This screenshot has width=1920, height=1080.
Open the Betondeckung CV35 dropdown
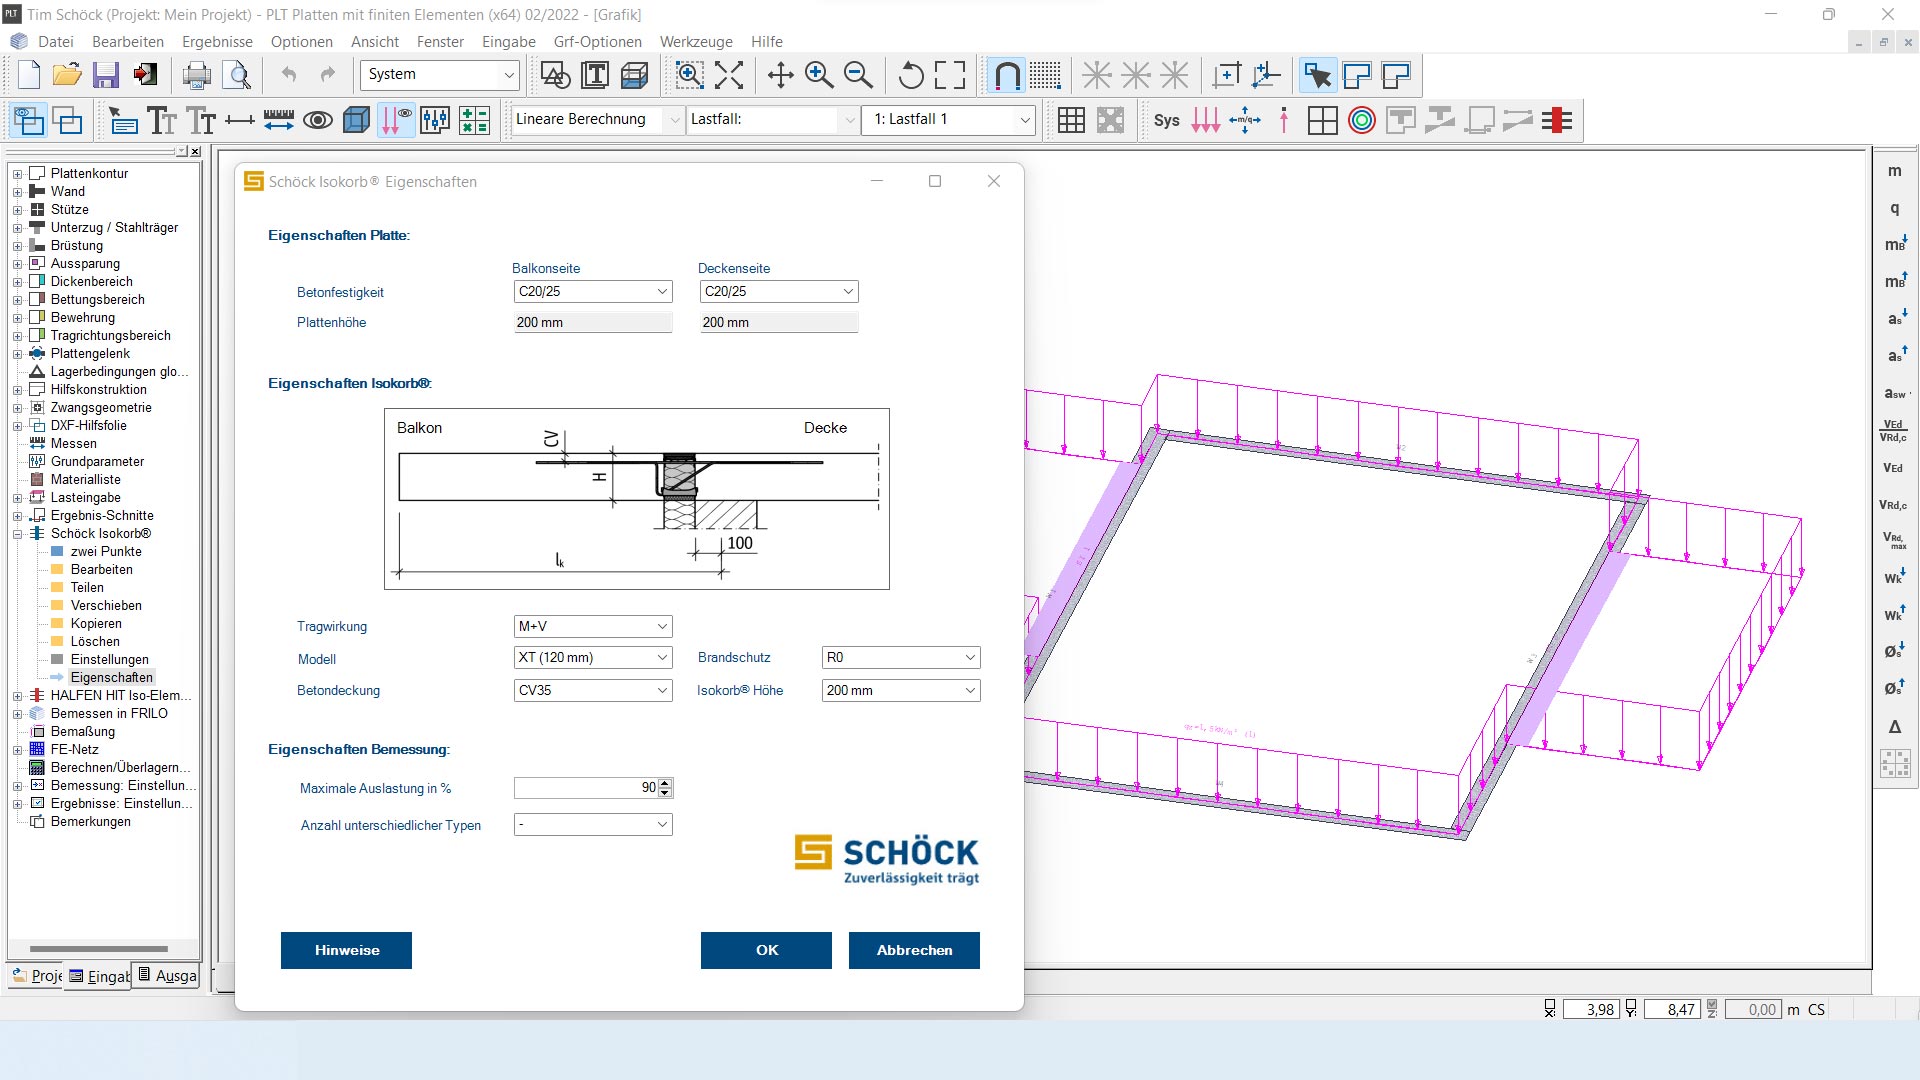[593, 691]
